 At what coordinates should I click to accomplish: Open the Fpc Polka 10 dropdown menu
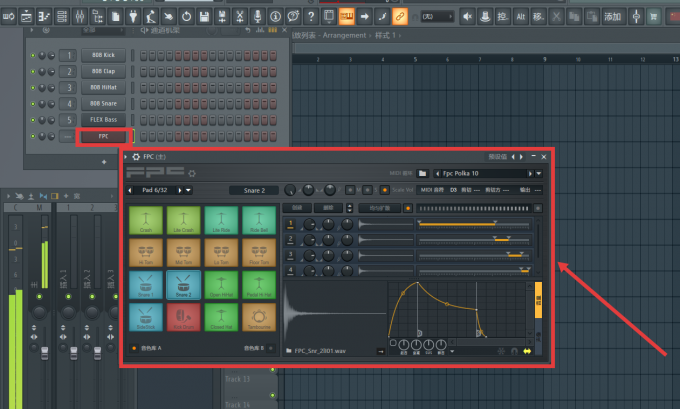539,173
